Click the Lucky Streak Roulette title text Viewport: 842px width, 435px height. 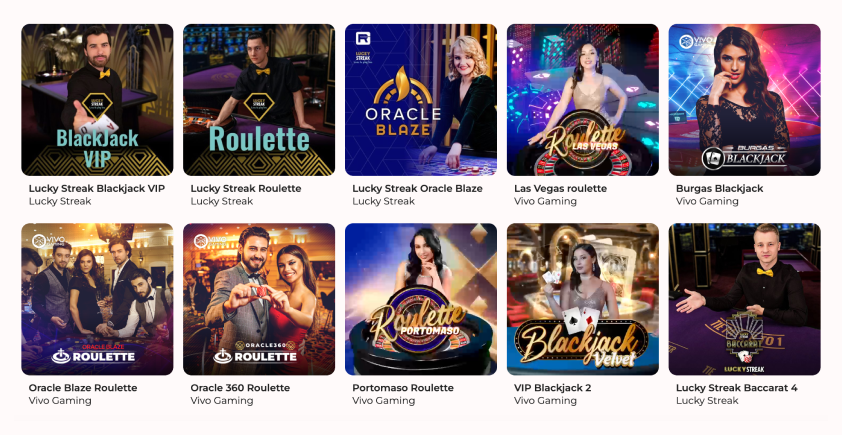tap(246, 188)
